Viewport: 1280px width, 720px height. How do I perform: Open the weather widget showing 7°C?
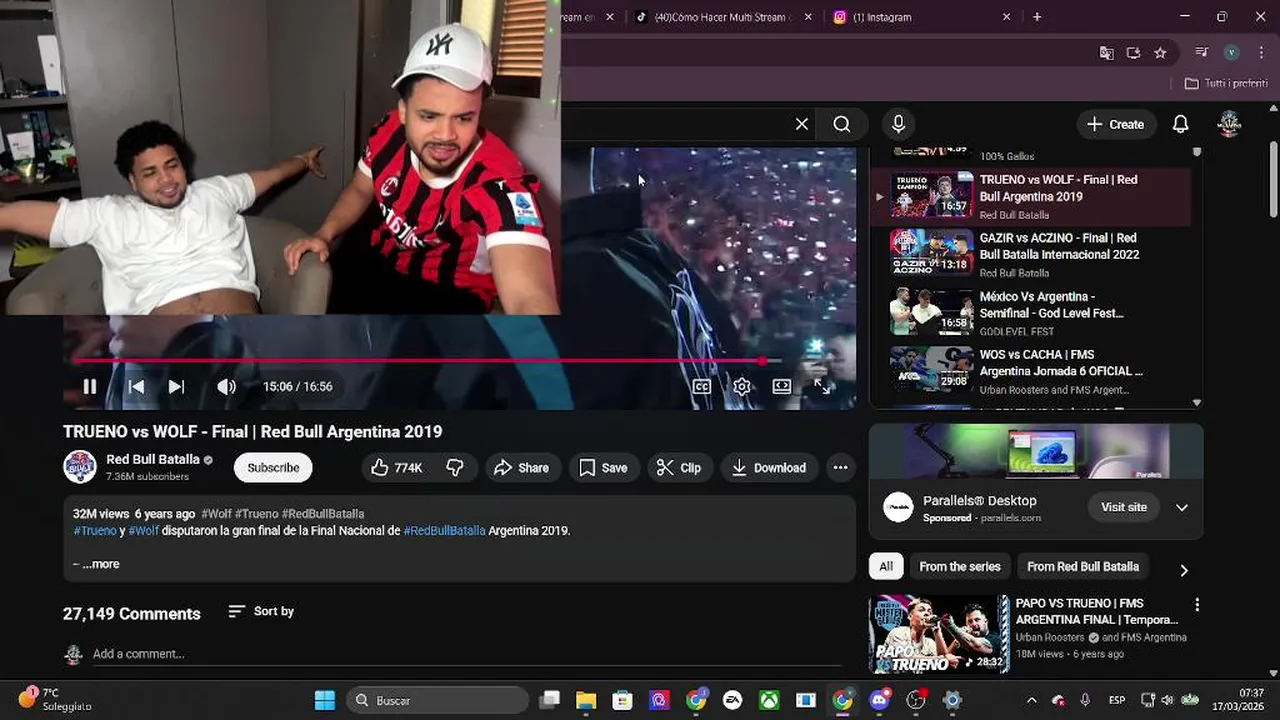(55, 699)
